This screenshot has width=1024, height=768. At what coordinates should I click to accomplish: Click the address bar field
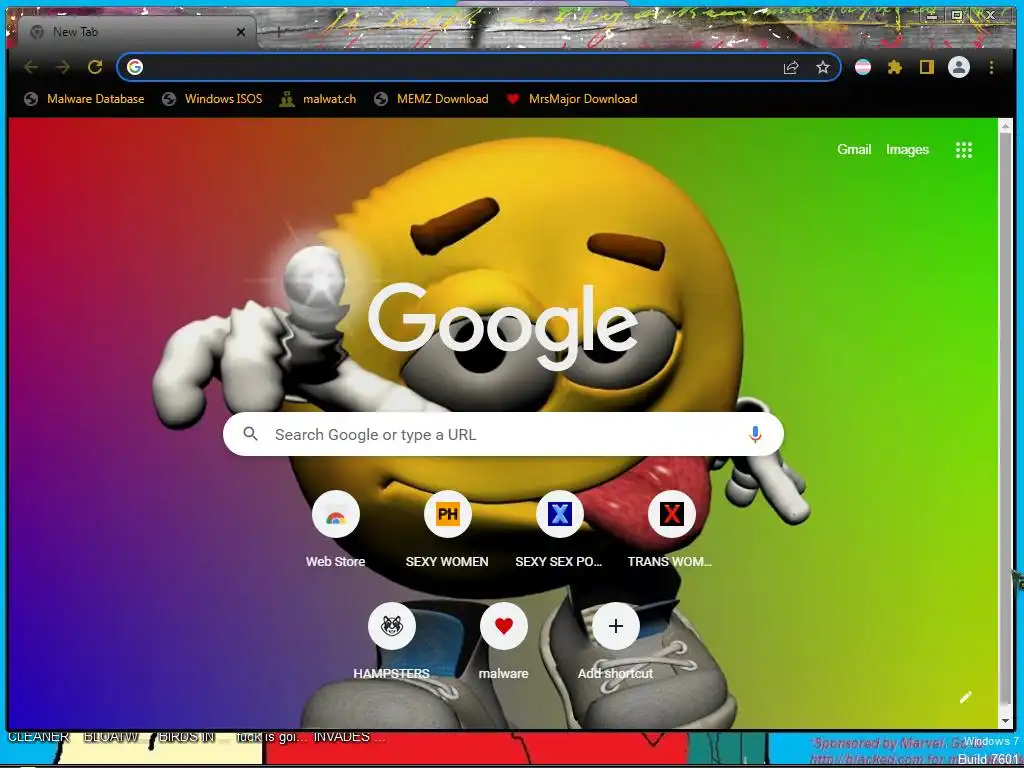click(x=479, y=67)
